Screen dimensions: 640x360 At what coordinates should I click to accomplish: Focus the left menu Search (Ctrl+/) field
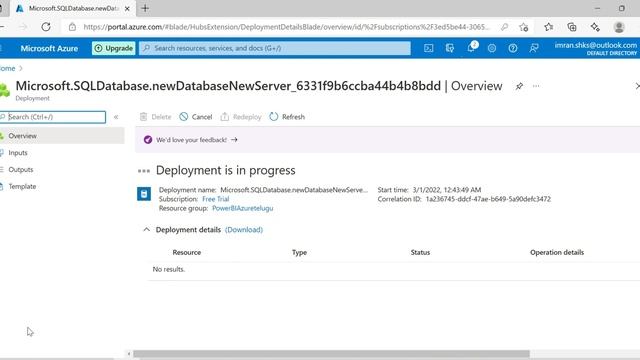click(53, 117)
